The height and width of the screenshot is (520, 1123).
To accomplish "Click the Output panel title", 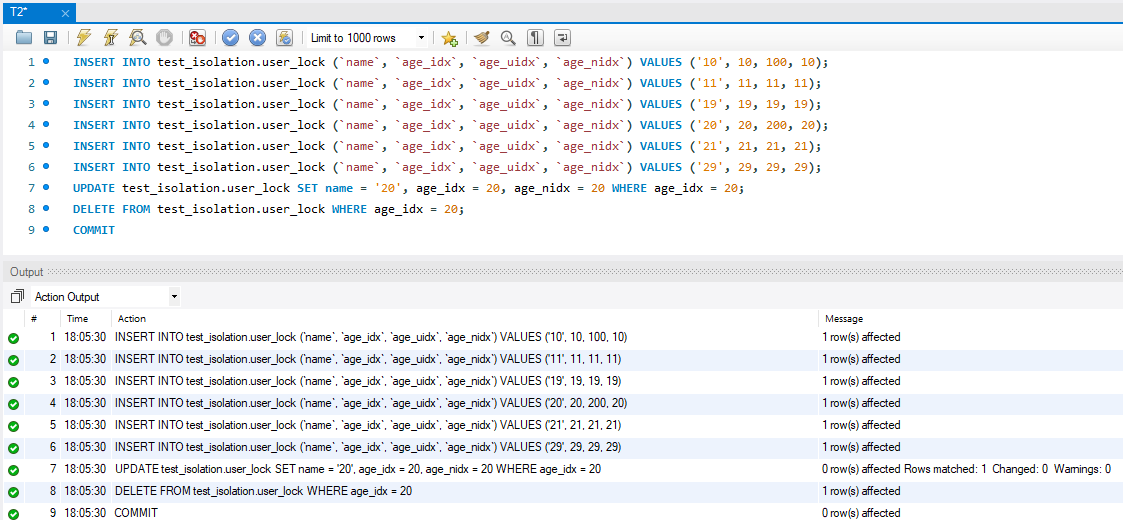I will tap(26, 272).
